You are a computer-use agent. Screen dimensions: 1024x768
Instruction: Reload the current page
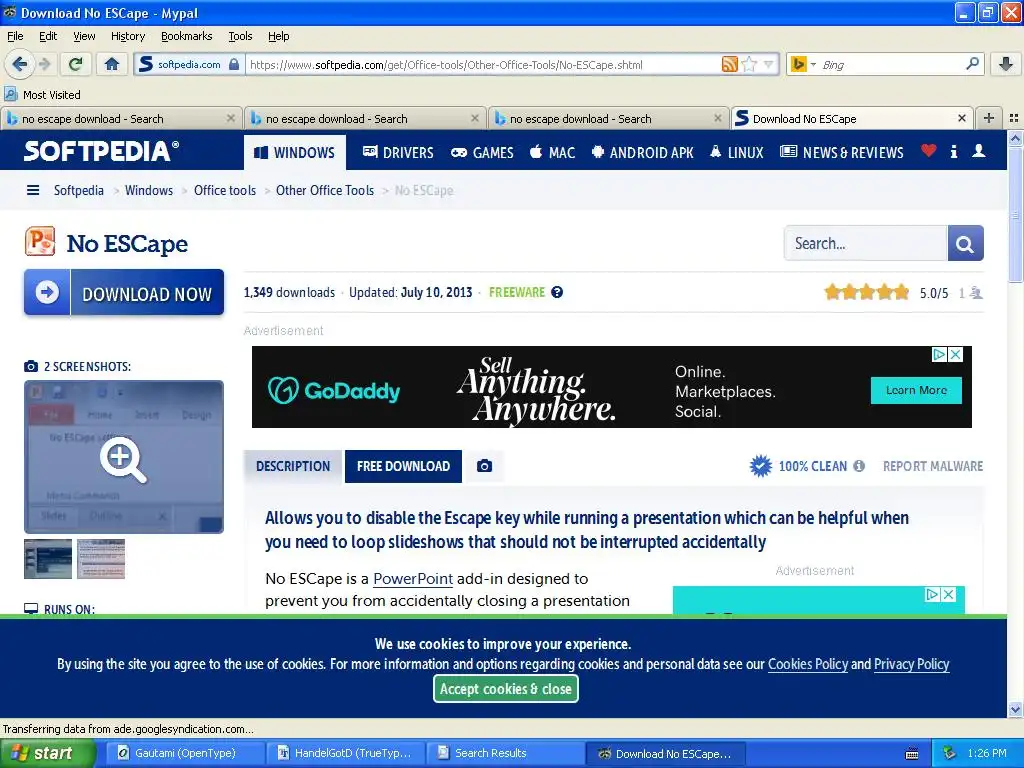76,64
